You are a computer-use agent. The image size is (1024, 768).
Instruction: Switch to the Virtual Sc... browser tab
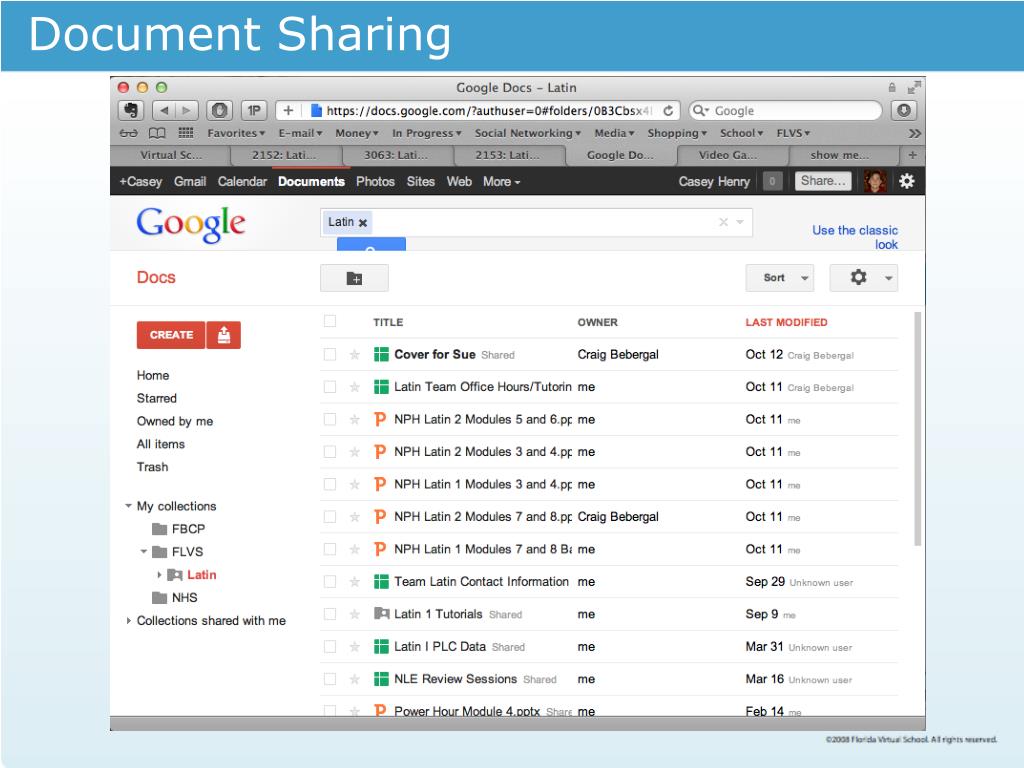pos(171,155)
